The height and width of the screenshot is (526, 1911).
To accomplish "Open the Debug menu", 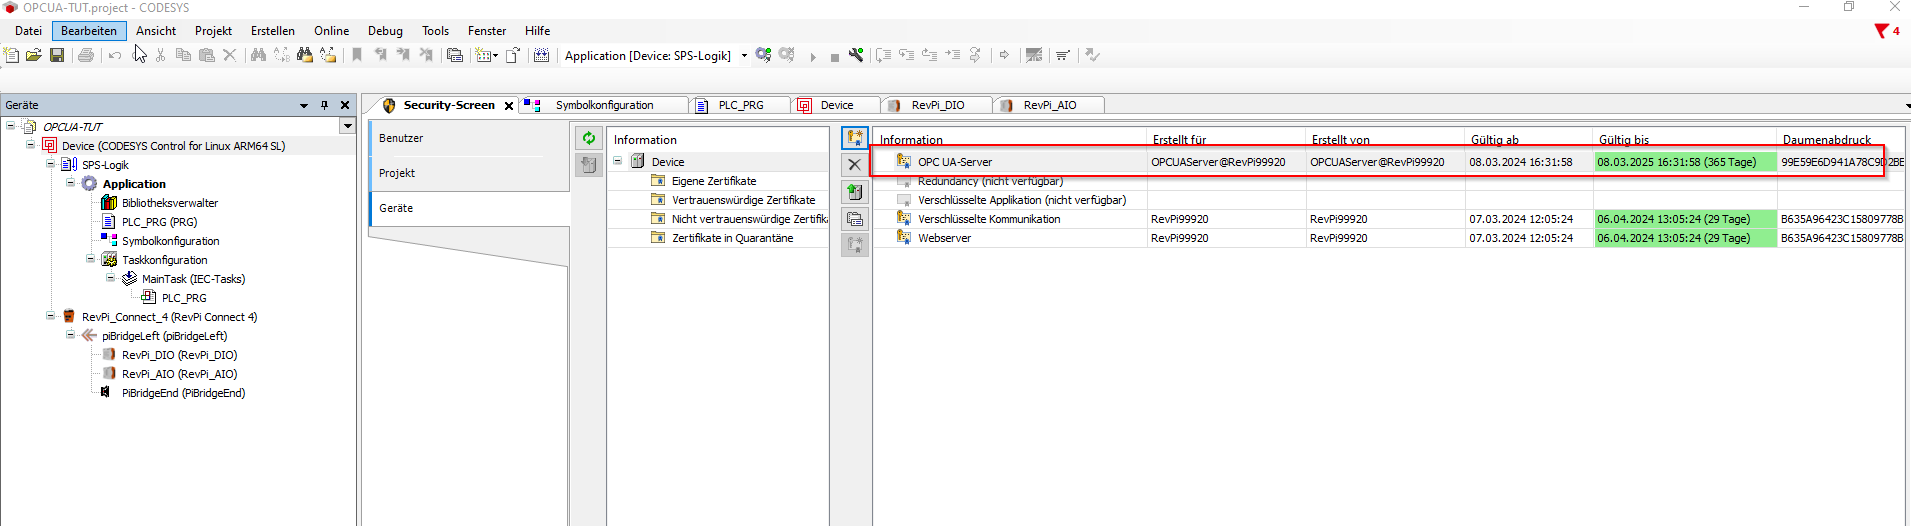I will [385, 31].
